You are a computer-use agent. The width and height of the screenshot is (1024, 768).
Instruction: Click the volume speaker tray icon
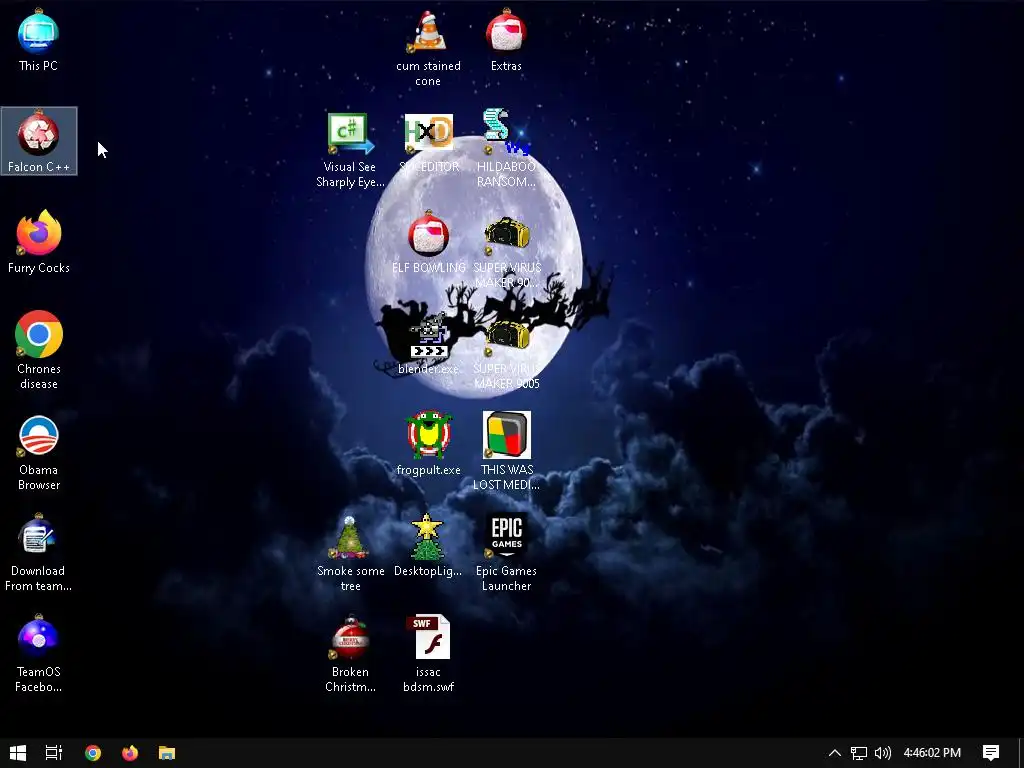pos(882,753)
